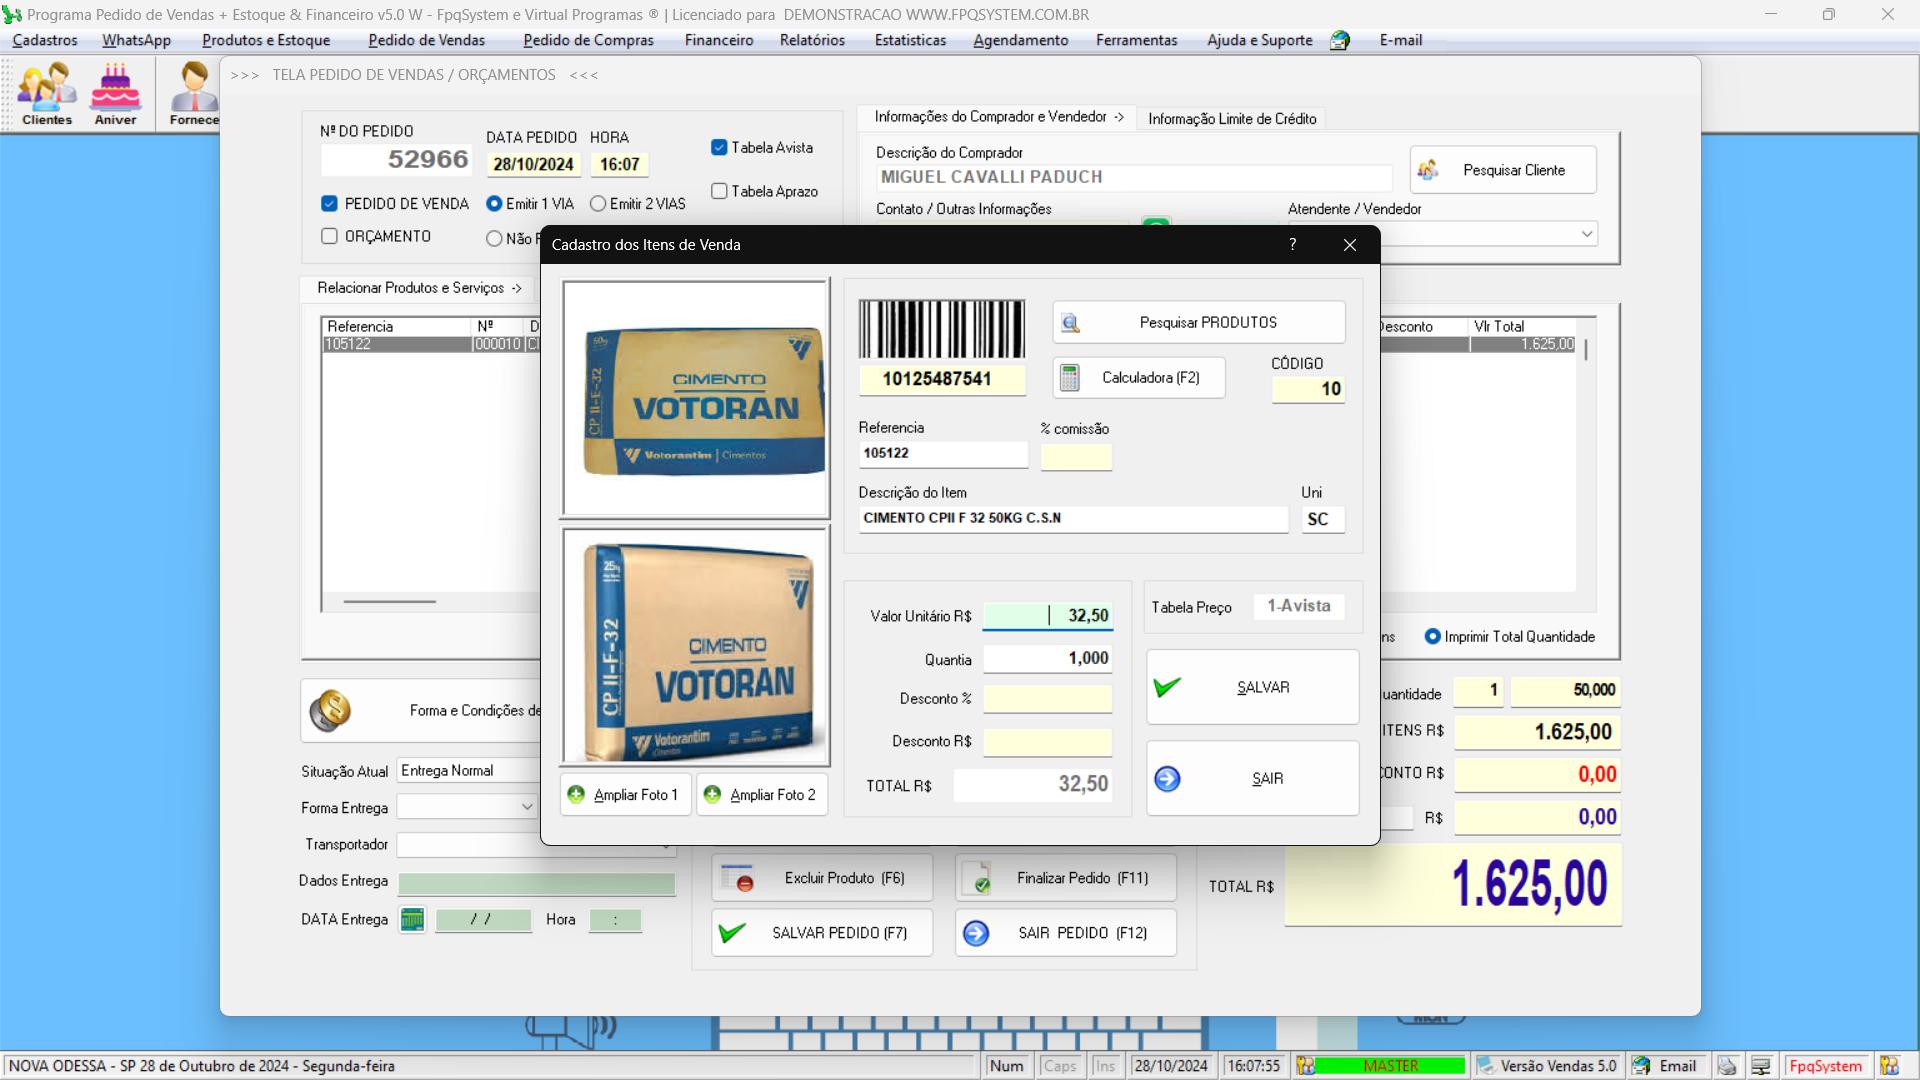
Task: Open the Clientes toolbar icon
Action: [x=47, y=93]
